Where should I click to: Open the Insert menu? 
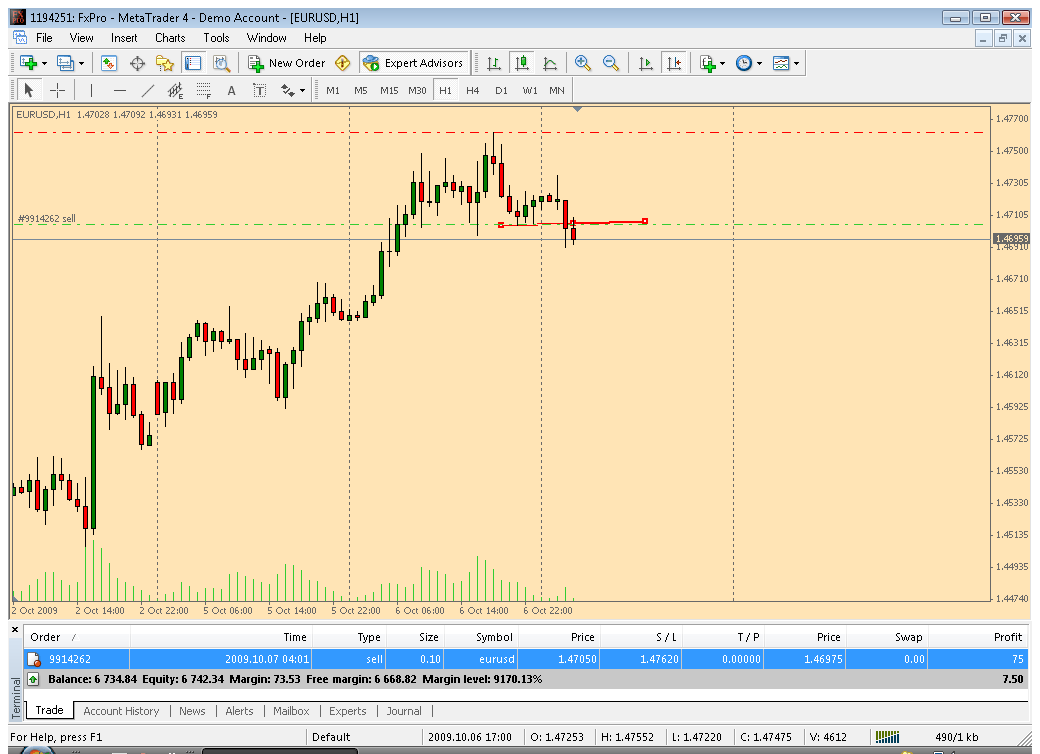(x=124, y=38)
